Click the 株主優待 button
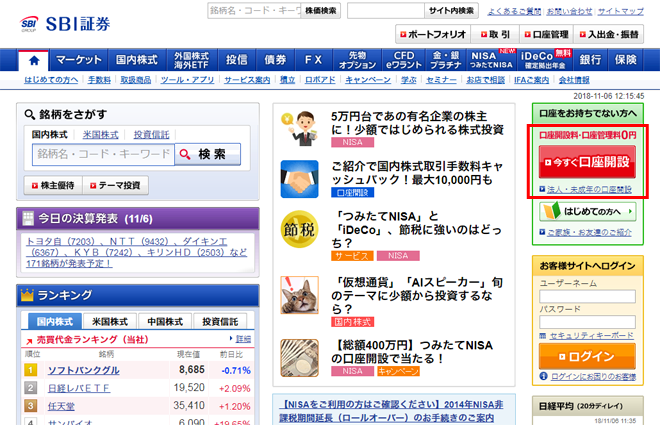 pyautogui.click(x=53, y=186)
